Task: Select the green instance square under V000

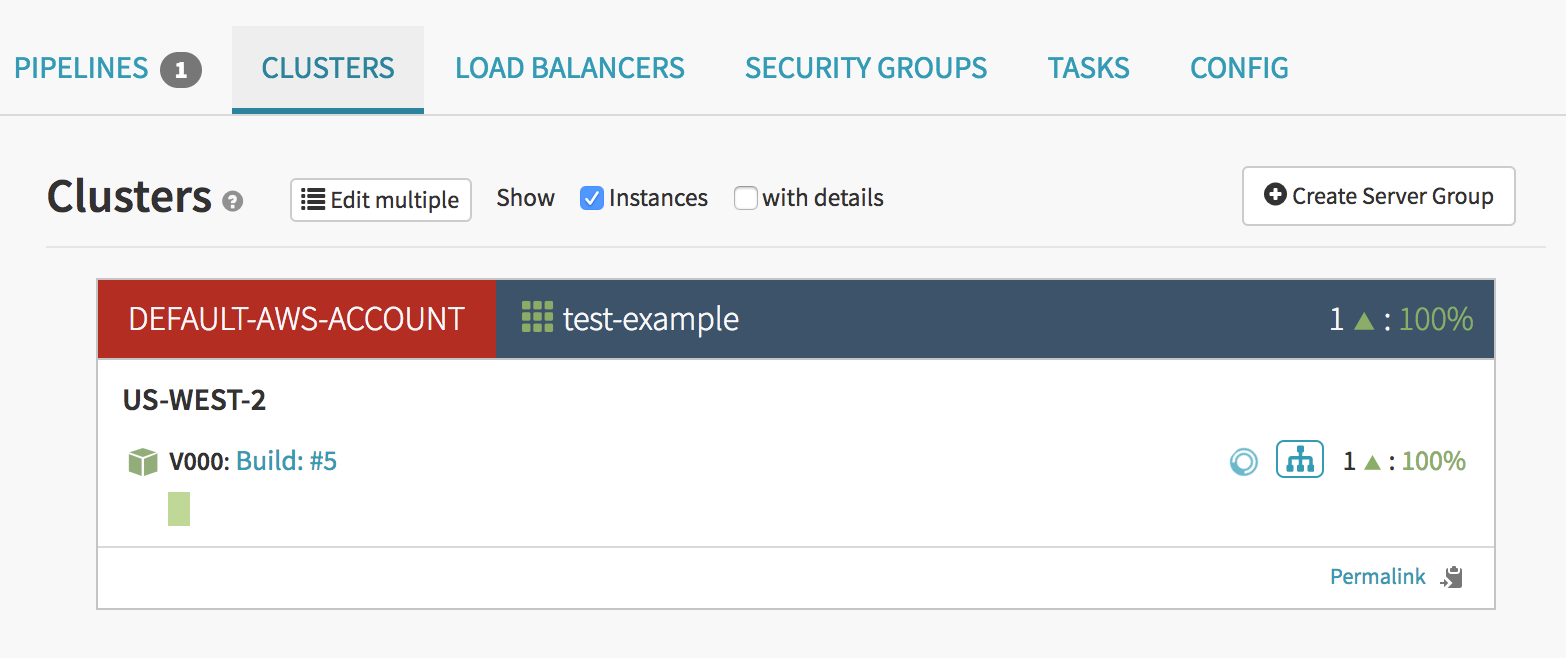Action: point(179,509)
